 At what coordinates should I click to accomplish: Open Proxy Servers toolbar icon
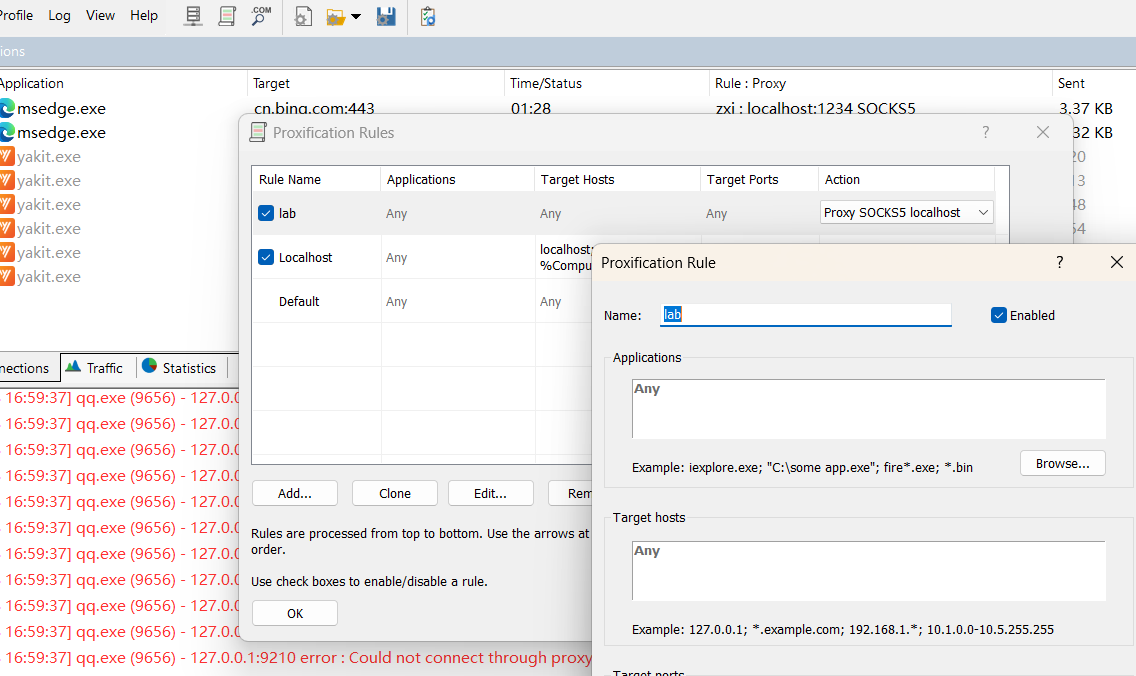[193, 16]
